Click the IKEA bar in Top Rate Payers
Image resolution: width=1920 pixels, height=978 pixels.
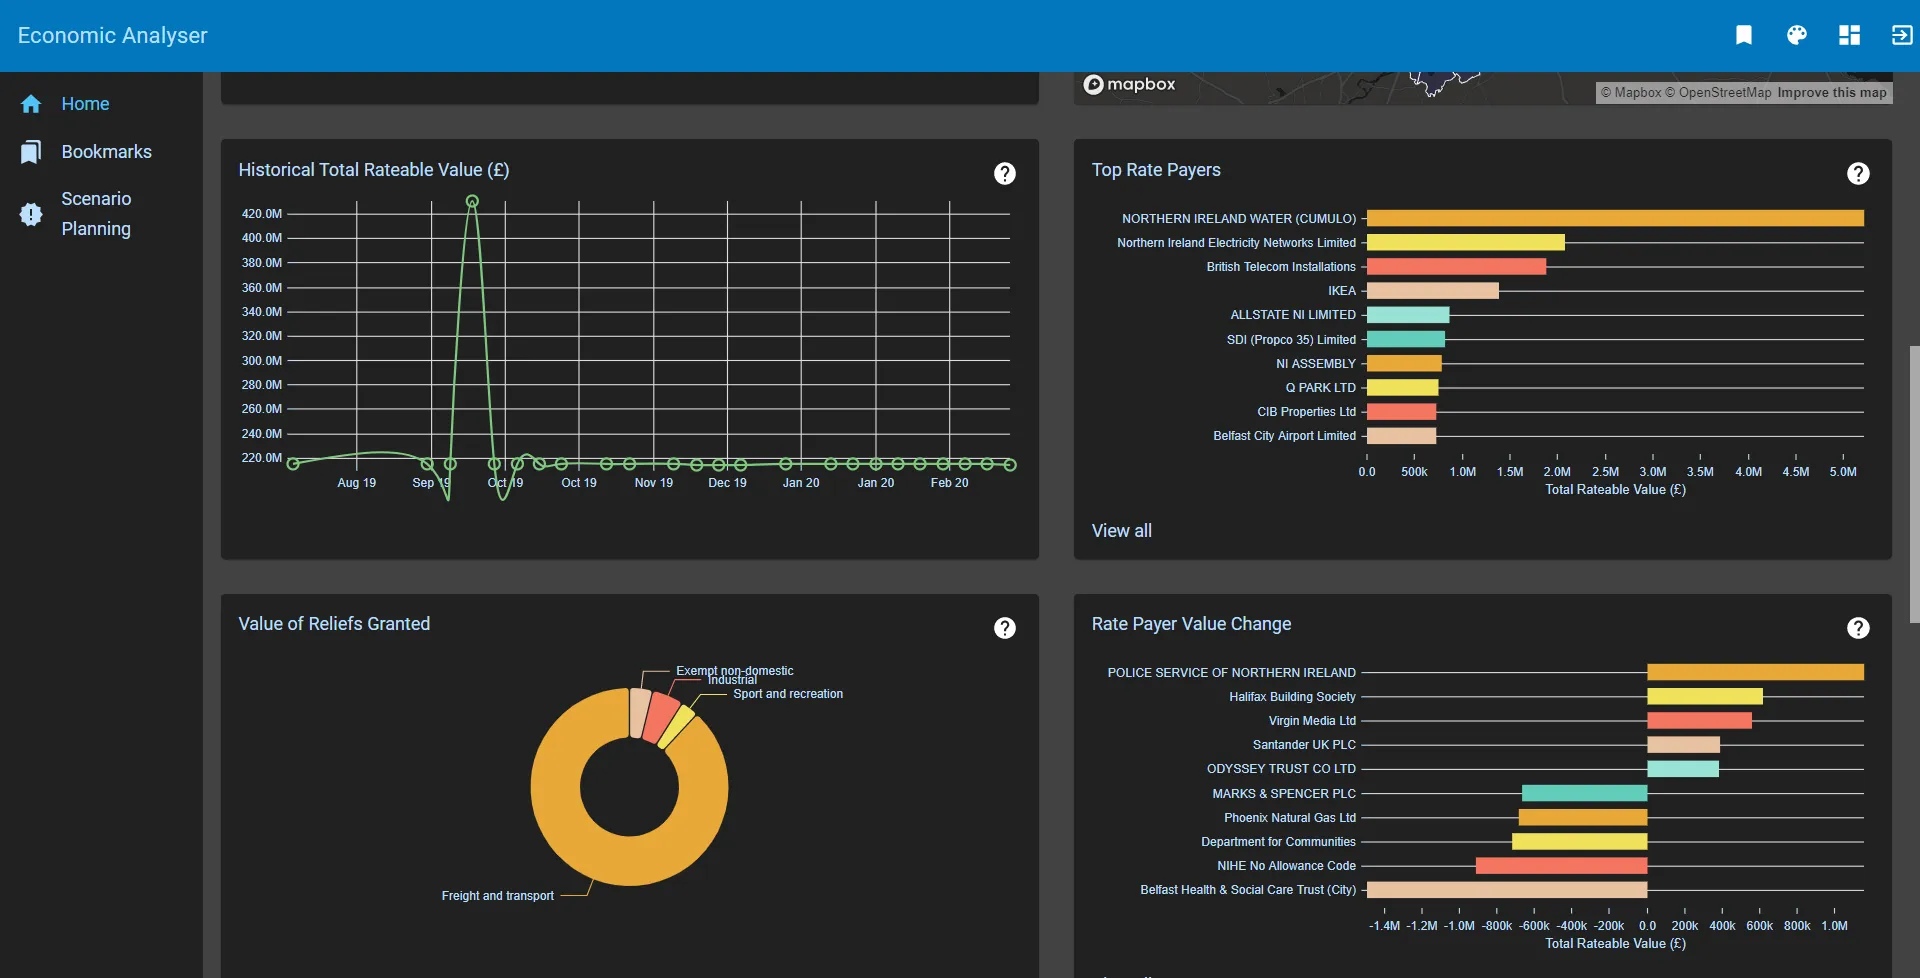click(x=1433, y=291)
